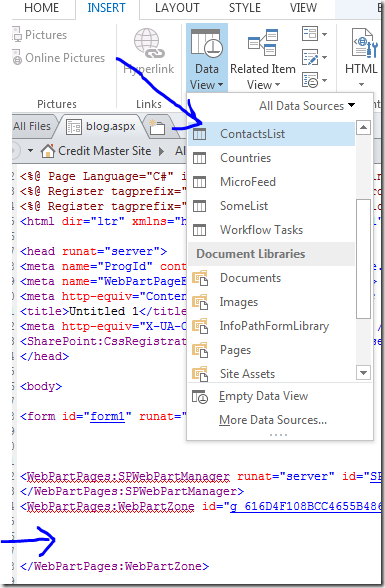This screenshot has height=588, width=385.
Task: Choose the MicroFeed list
Action: pyautogui.click(x=271, y=182)
